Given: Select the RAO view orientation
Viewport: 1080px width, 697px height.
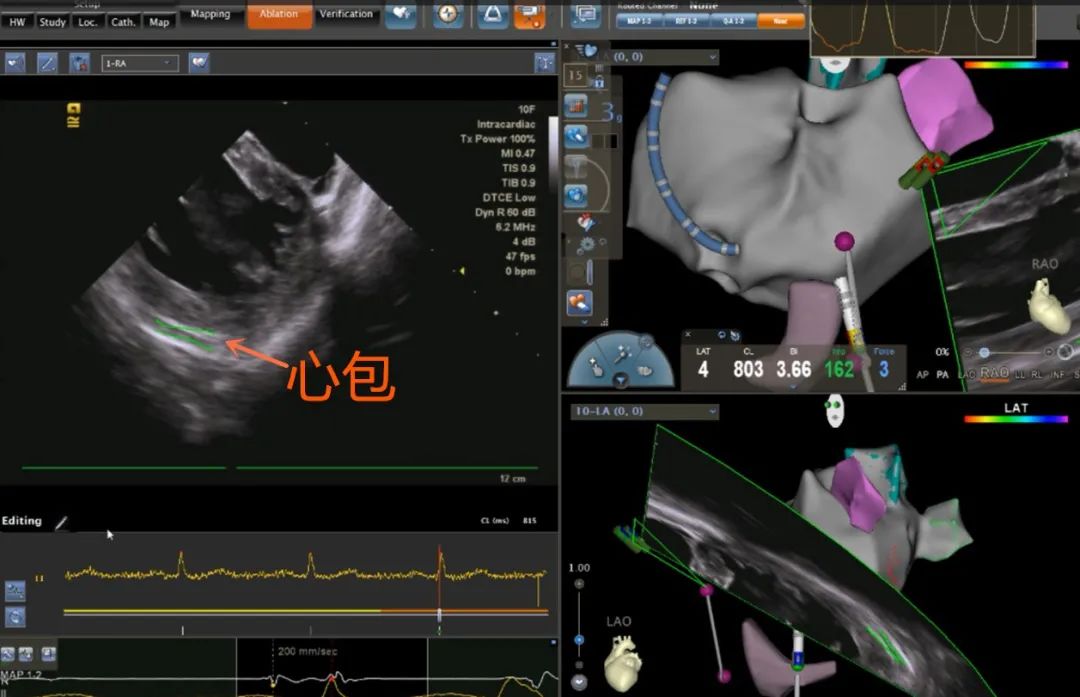Looking at the screenshot, I should (994, 373).
